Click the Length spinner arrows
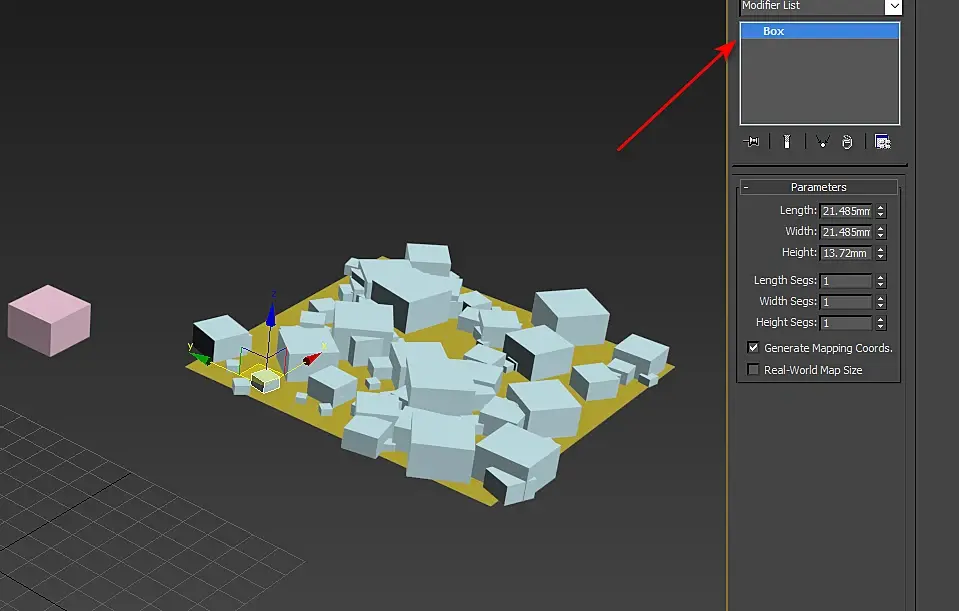Image resolution: width=959 pixels, height=611 pixels. pyautogui.click(x=880, y=211)
